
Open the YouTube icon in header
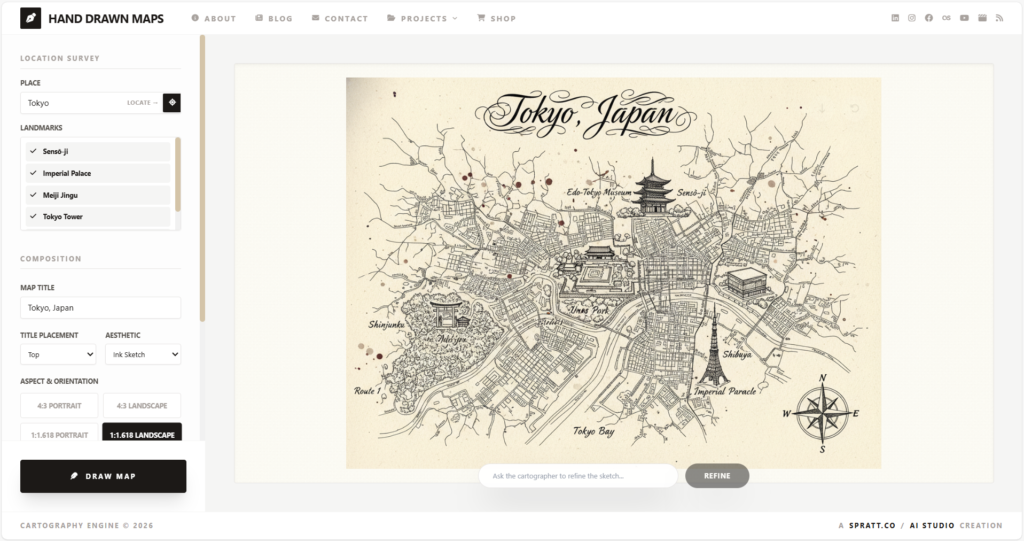click(x=964, y=18)
